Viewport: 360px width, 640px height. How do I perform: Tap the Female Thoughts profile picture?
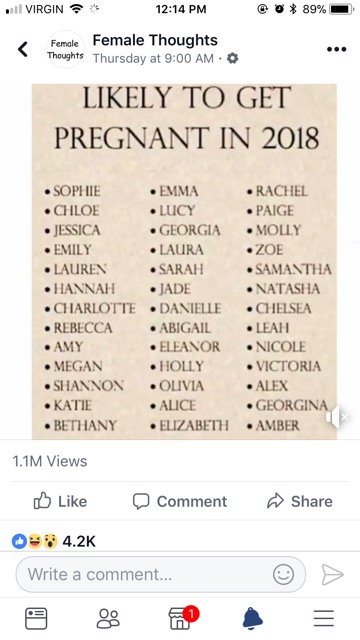(x=65, y=49)
